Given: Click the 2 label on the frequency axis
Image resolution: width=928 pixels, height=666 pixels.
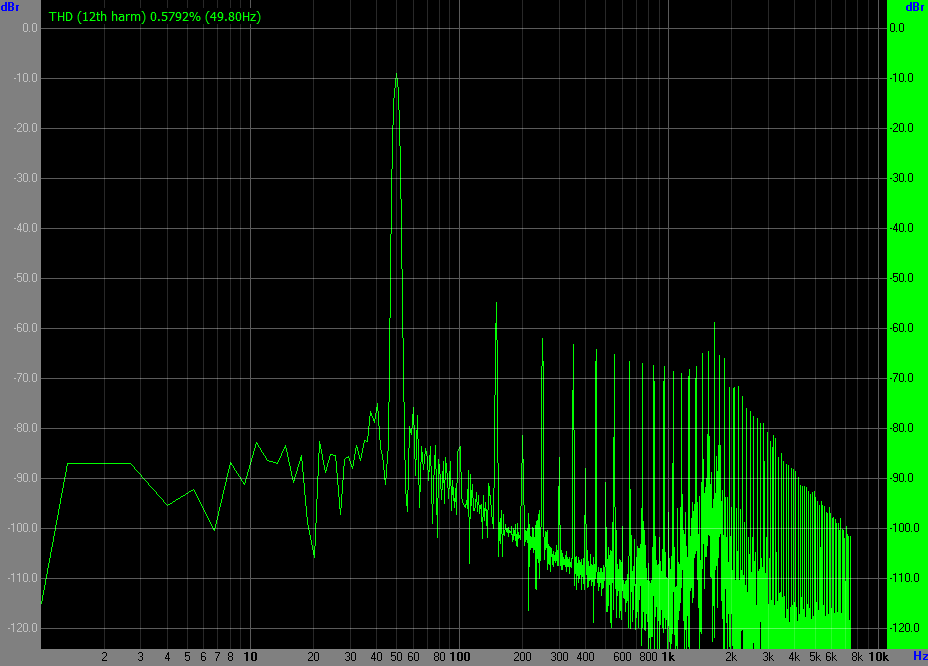Looking at the screenshot, I should [104, 657].
